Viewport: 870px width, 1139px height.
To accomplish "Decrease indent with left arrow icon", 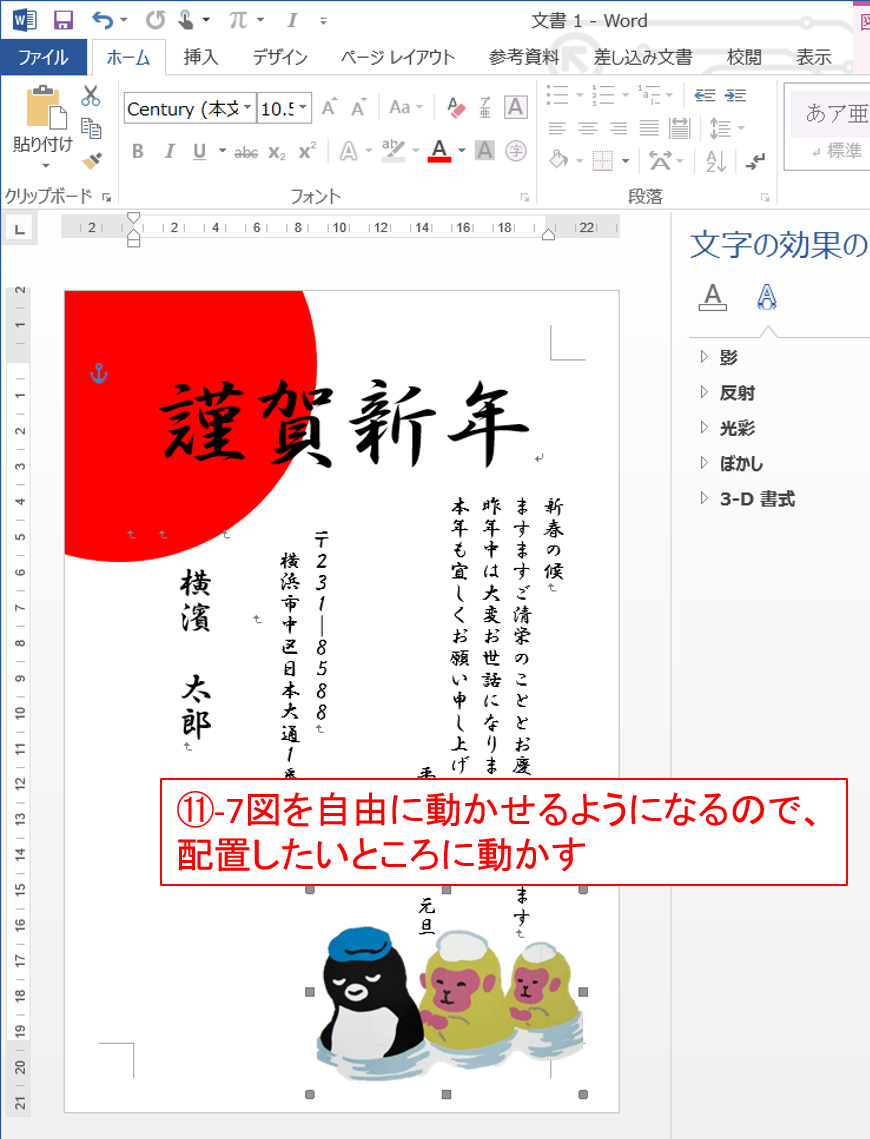I will (704, 95).
